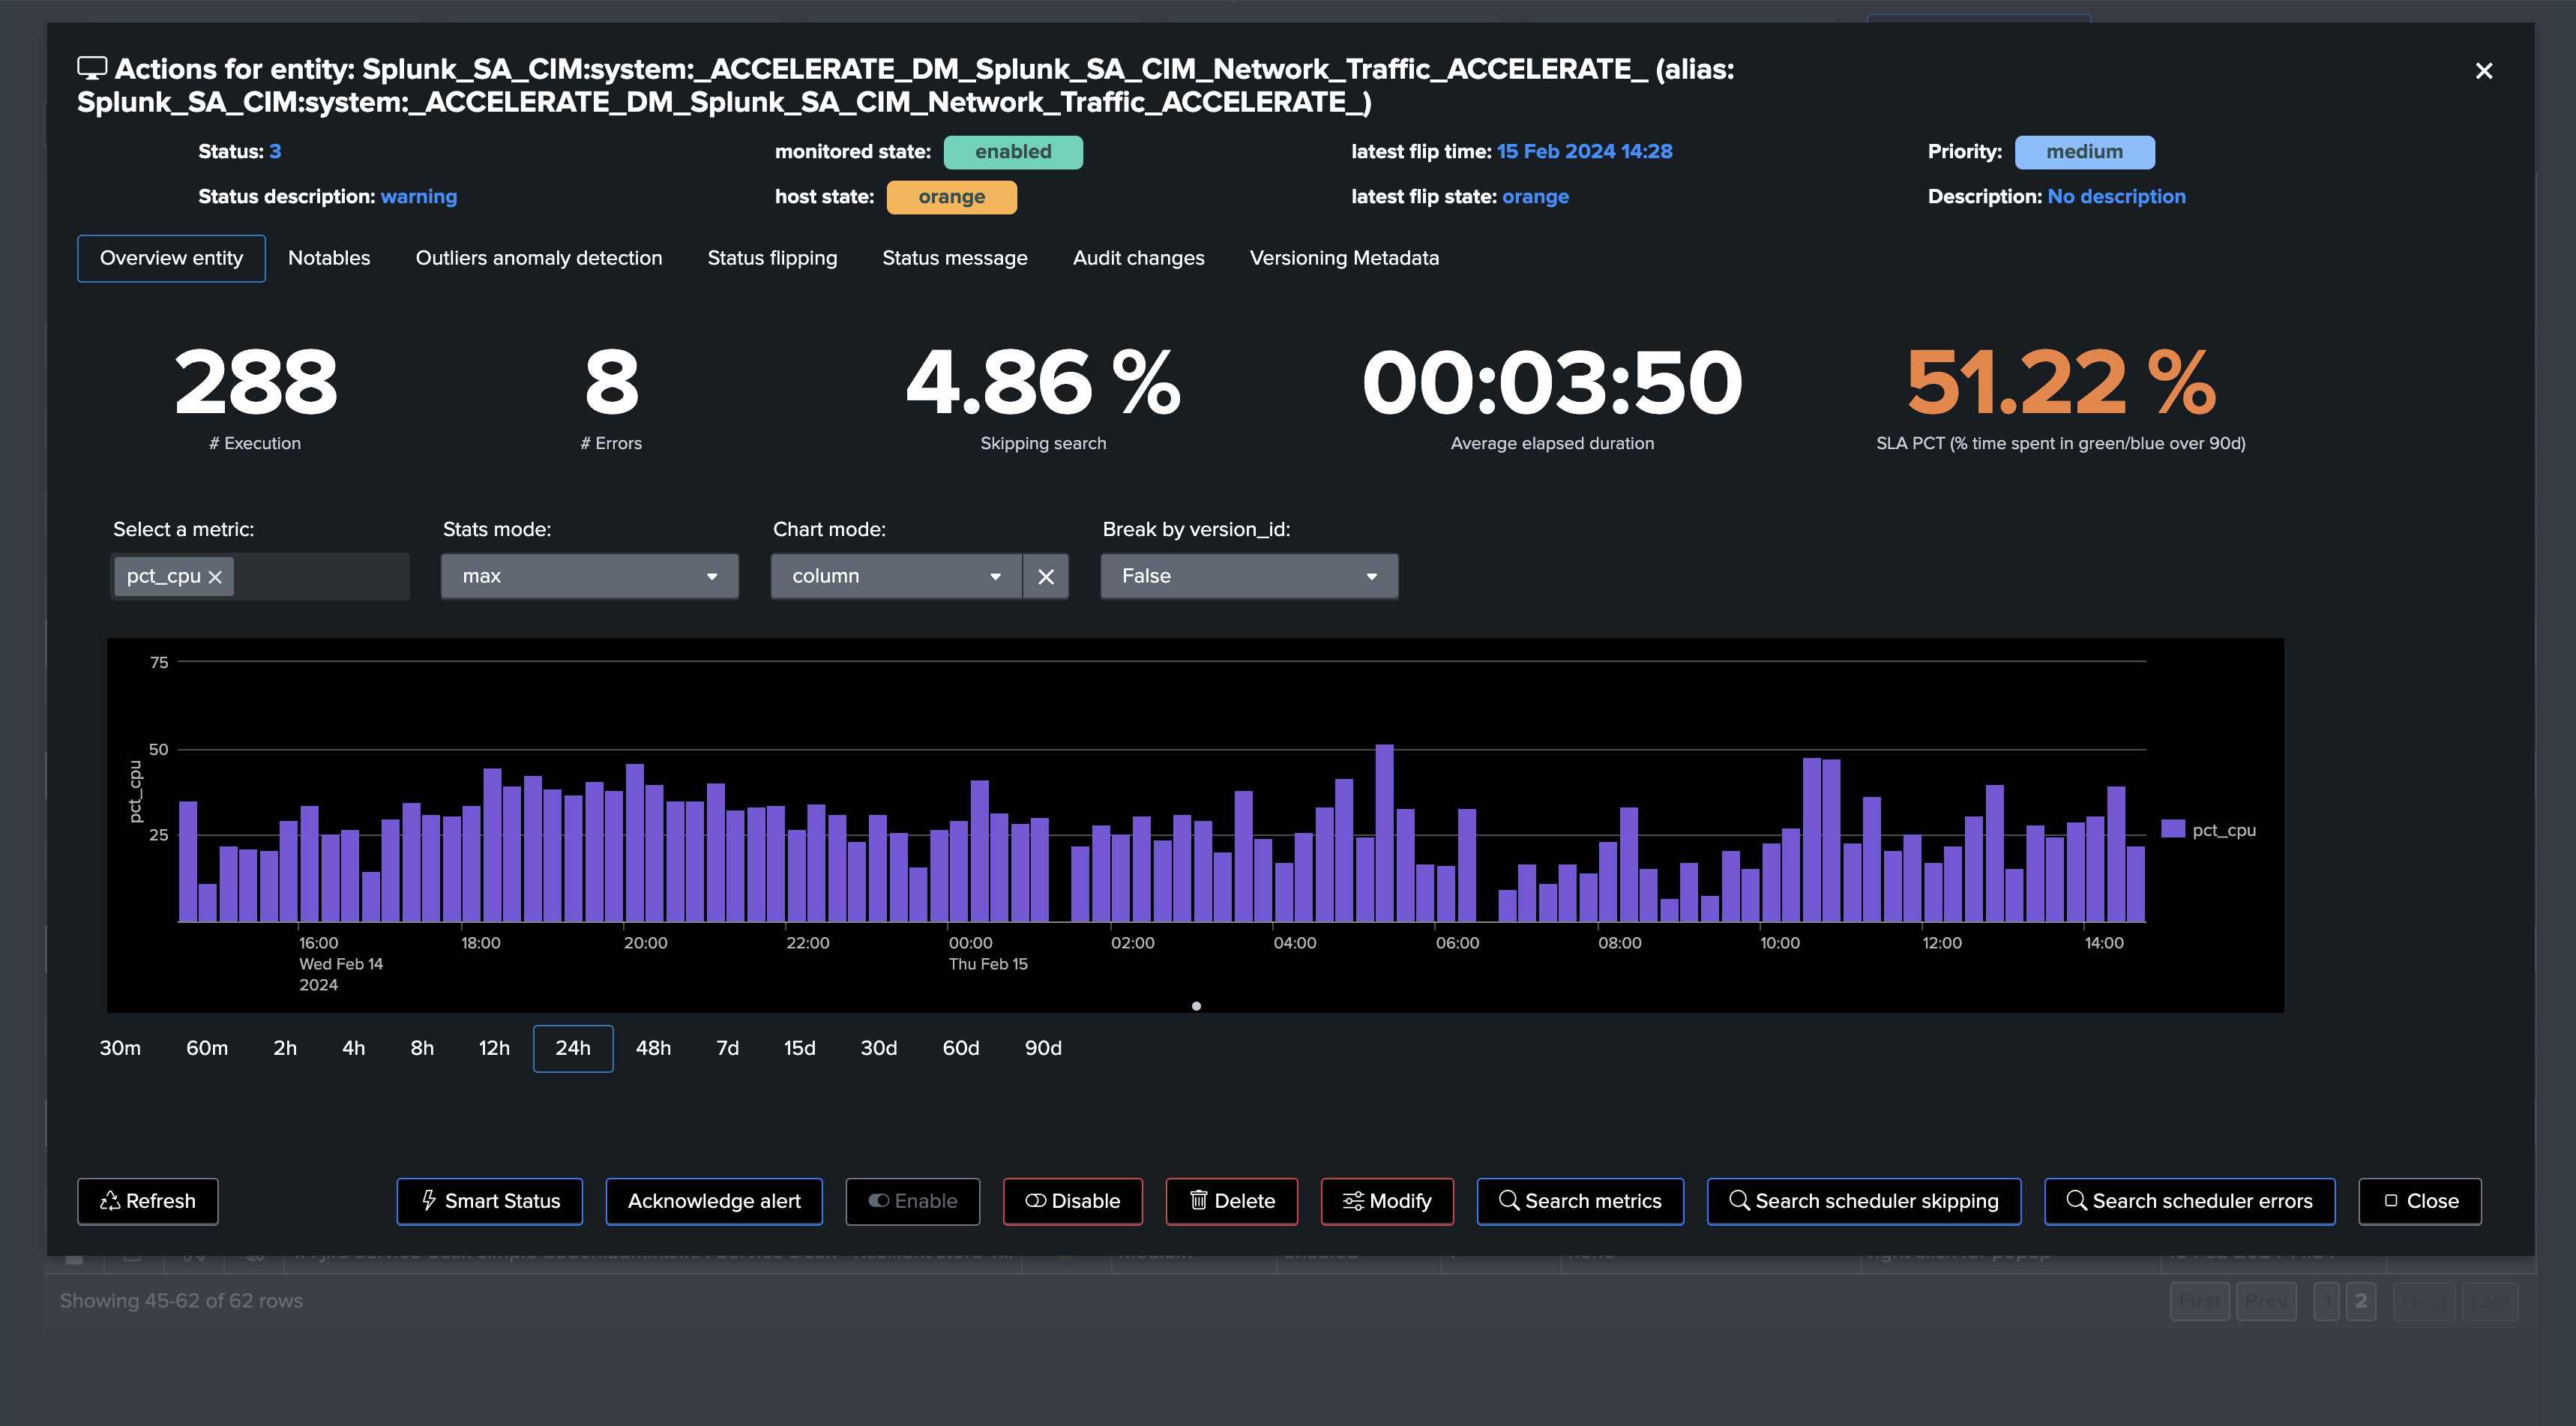Click the Refresh recycle icon button
Screen dimensions: 2576x1426
pos(110,1201)
